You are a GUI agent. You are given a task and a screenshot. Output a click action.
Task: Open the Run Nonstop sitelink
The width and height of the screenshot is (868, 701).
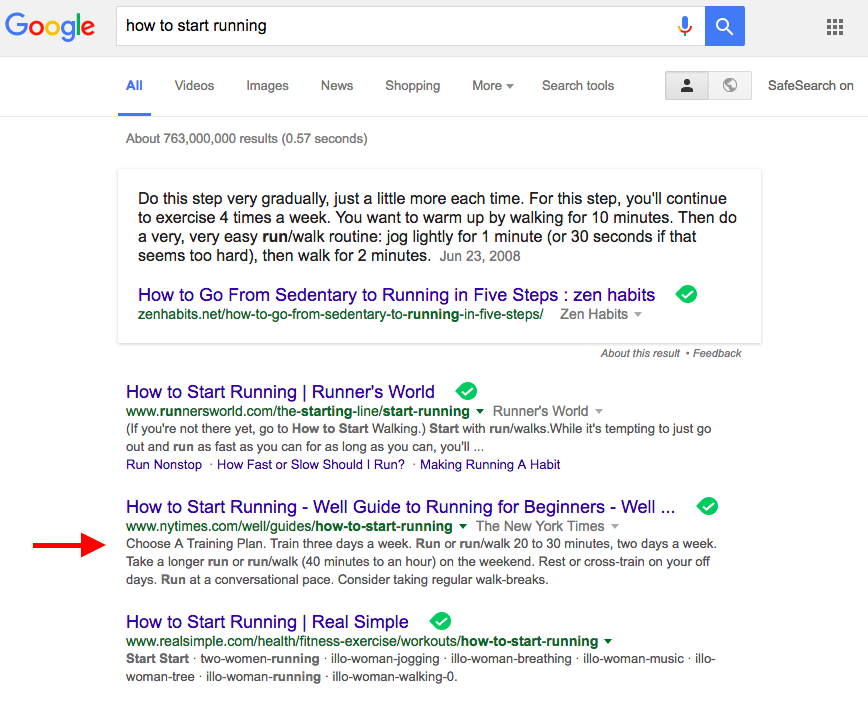164,465
